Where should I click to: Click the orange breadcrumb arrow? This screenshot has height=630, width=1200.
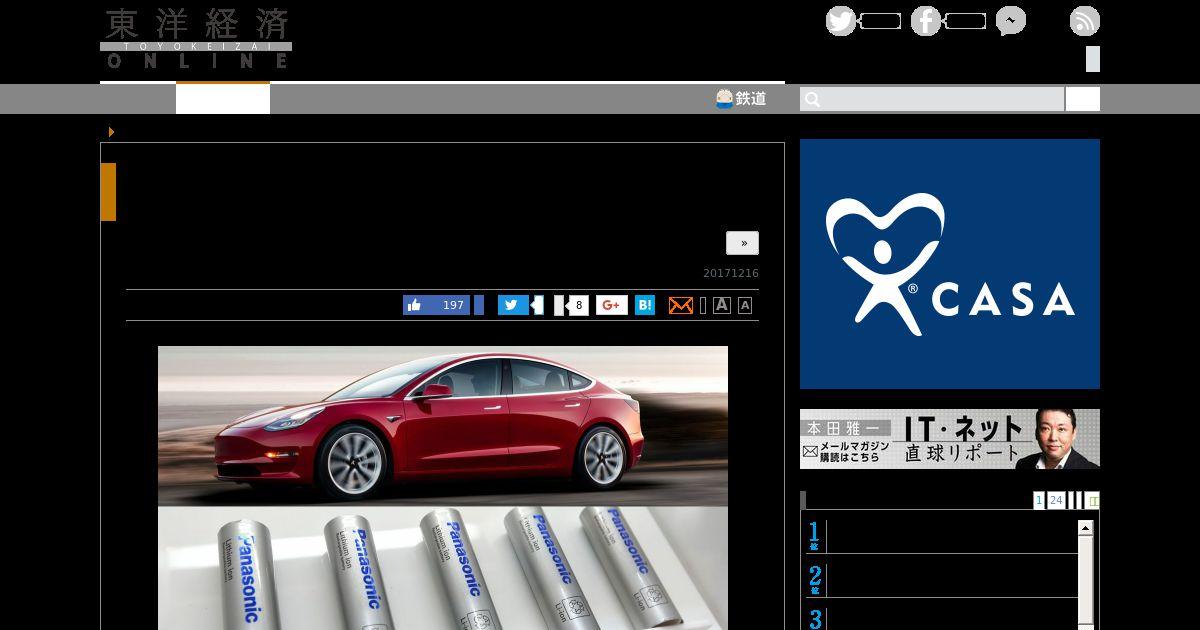[111, 132]
